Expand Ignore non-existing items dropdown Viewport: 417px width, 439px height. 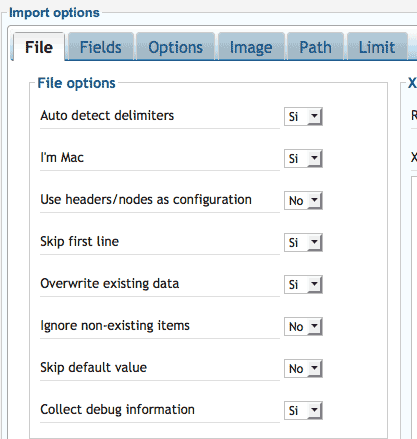303,327
